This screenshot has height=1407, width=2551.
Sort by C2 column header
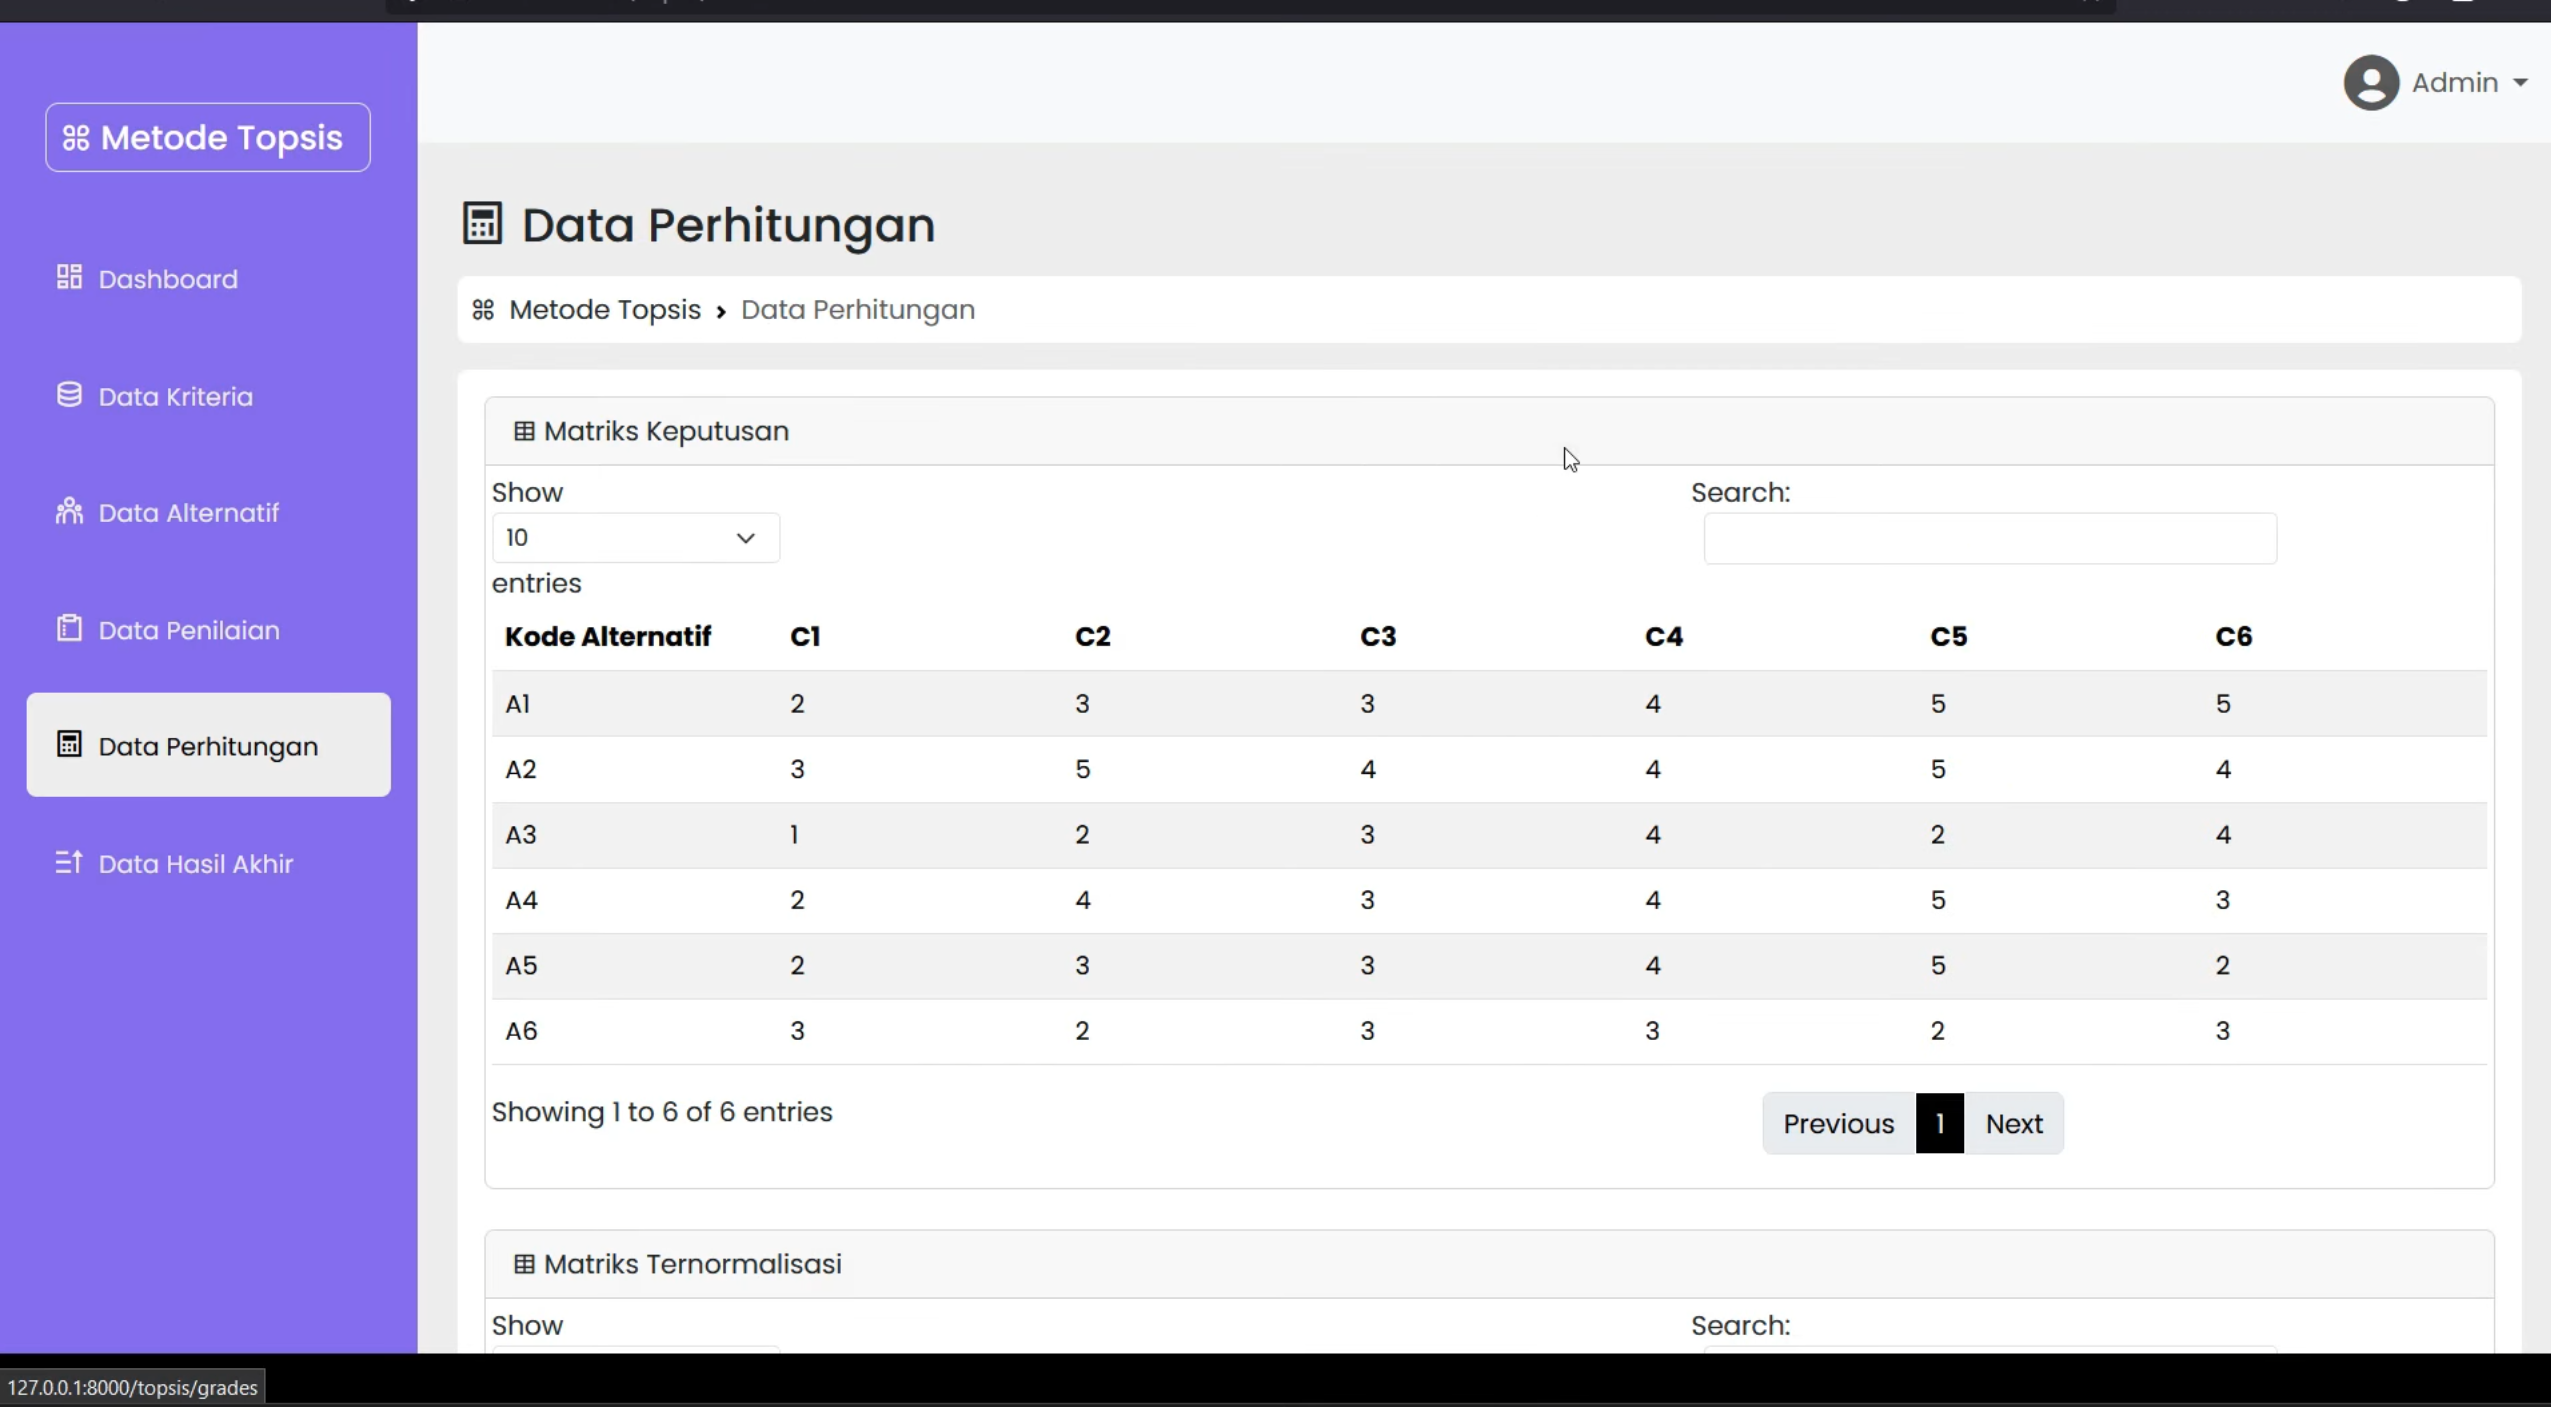(x=1092, y=637)
